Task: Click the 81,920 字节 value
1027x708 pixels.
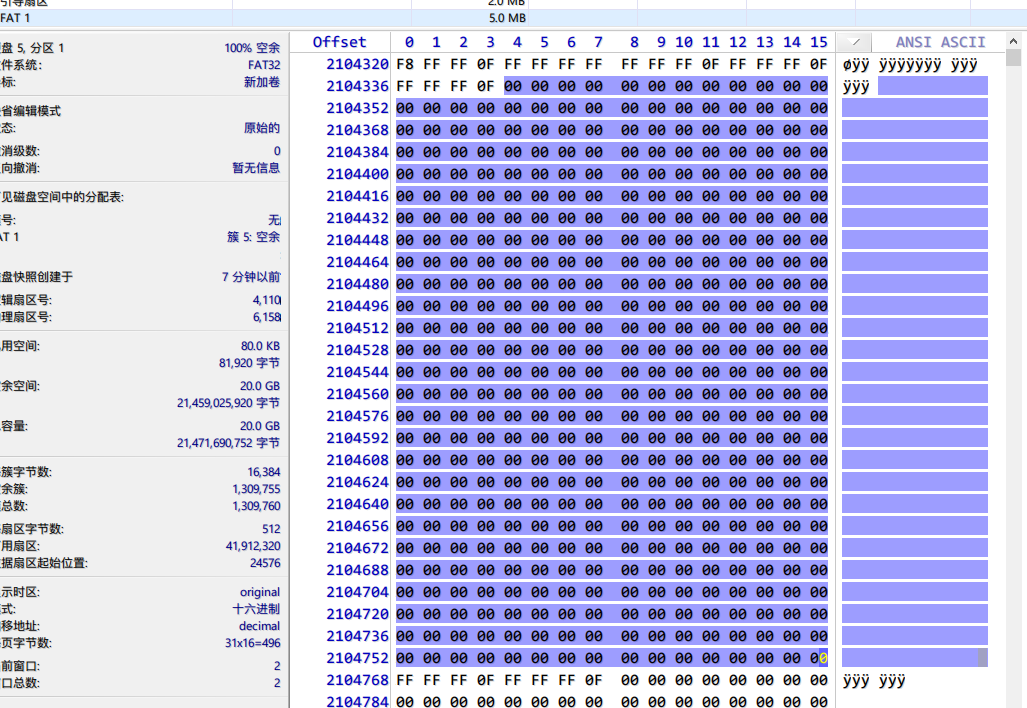Action: tap(250, 363)
